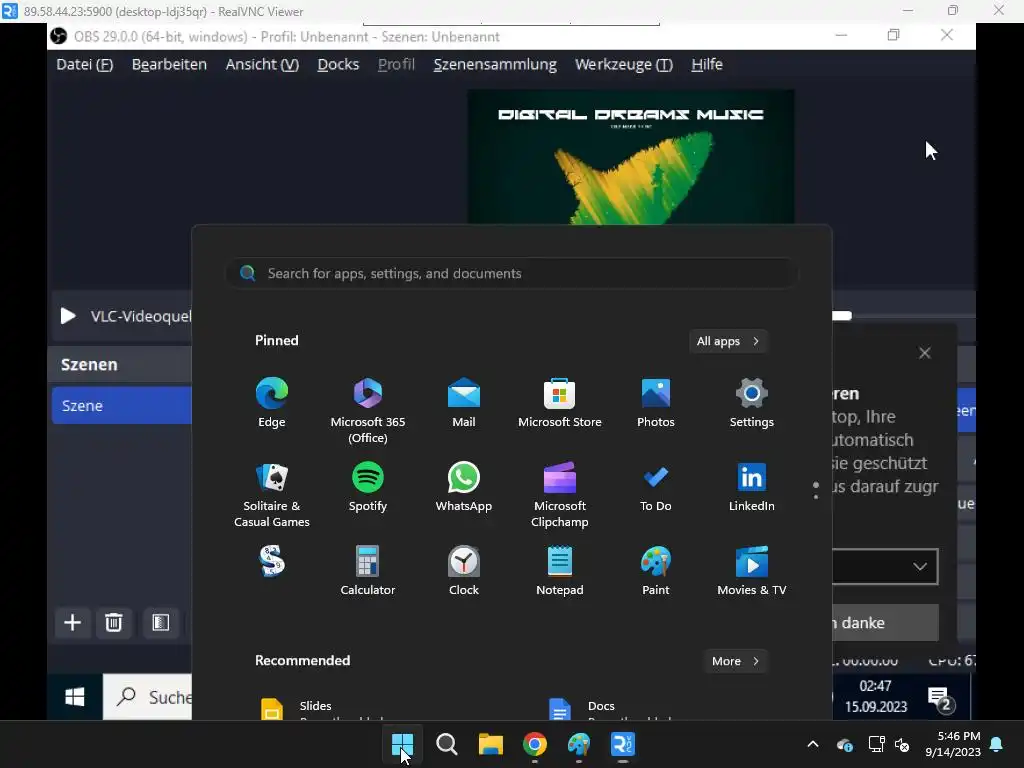Open Spotify from pinned apps

(368, 487)
